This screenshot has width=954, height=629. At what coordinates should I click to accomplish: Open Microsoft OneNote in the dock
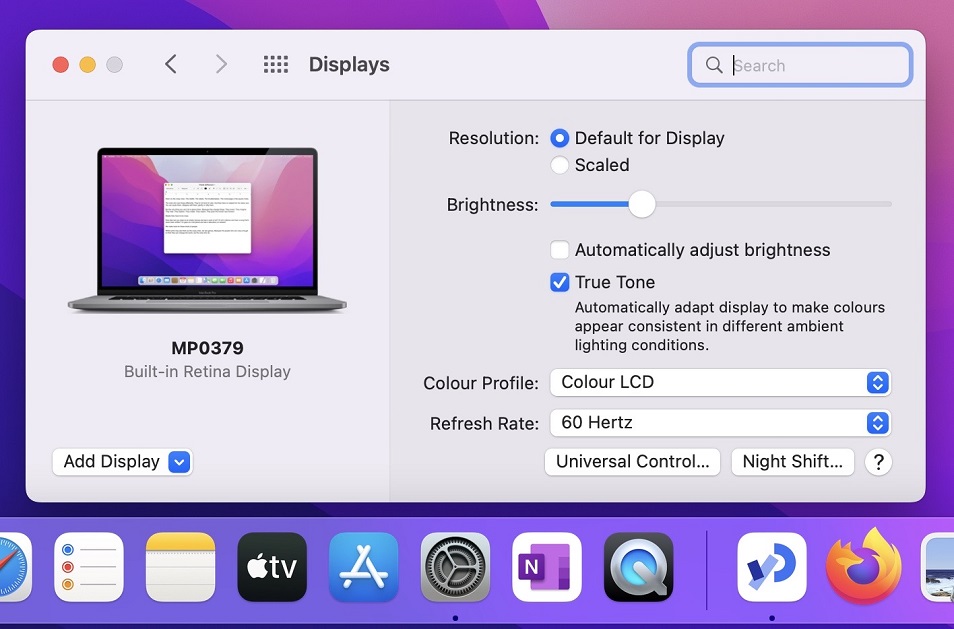click(546, 567)
